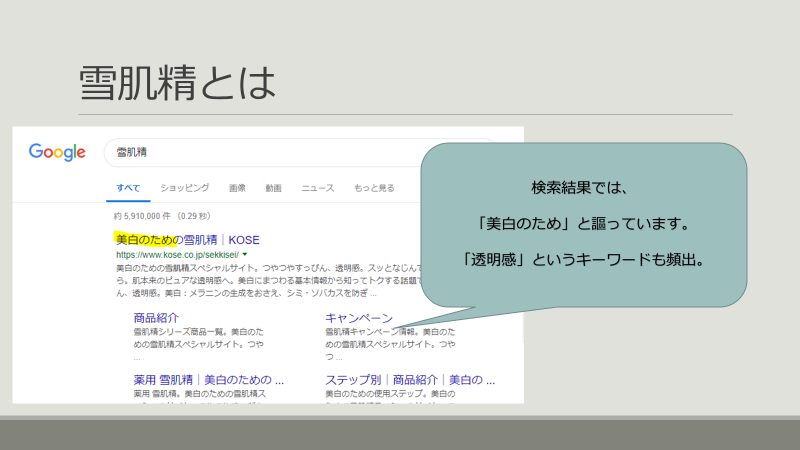Open the 商品紹介 sitelink
800x450 pixels.
[156, 318]
